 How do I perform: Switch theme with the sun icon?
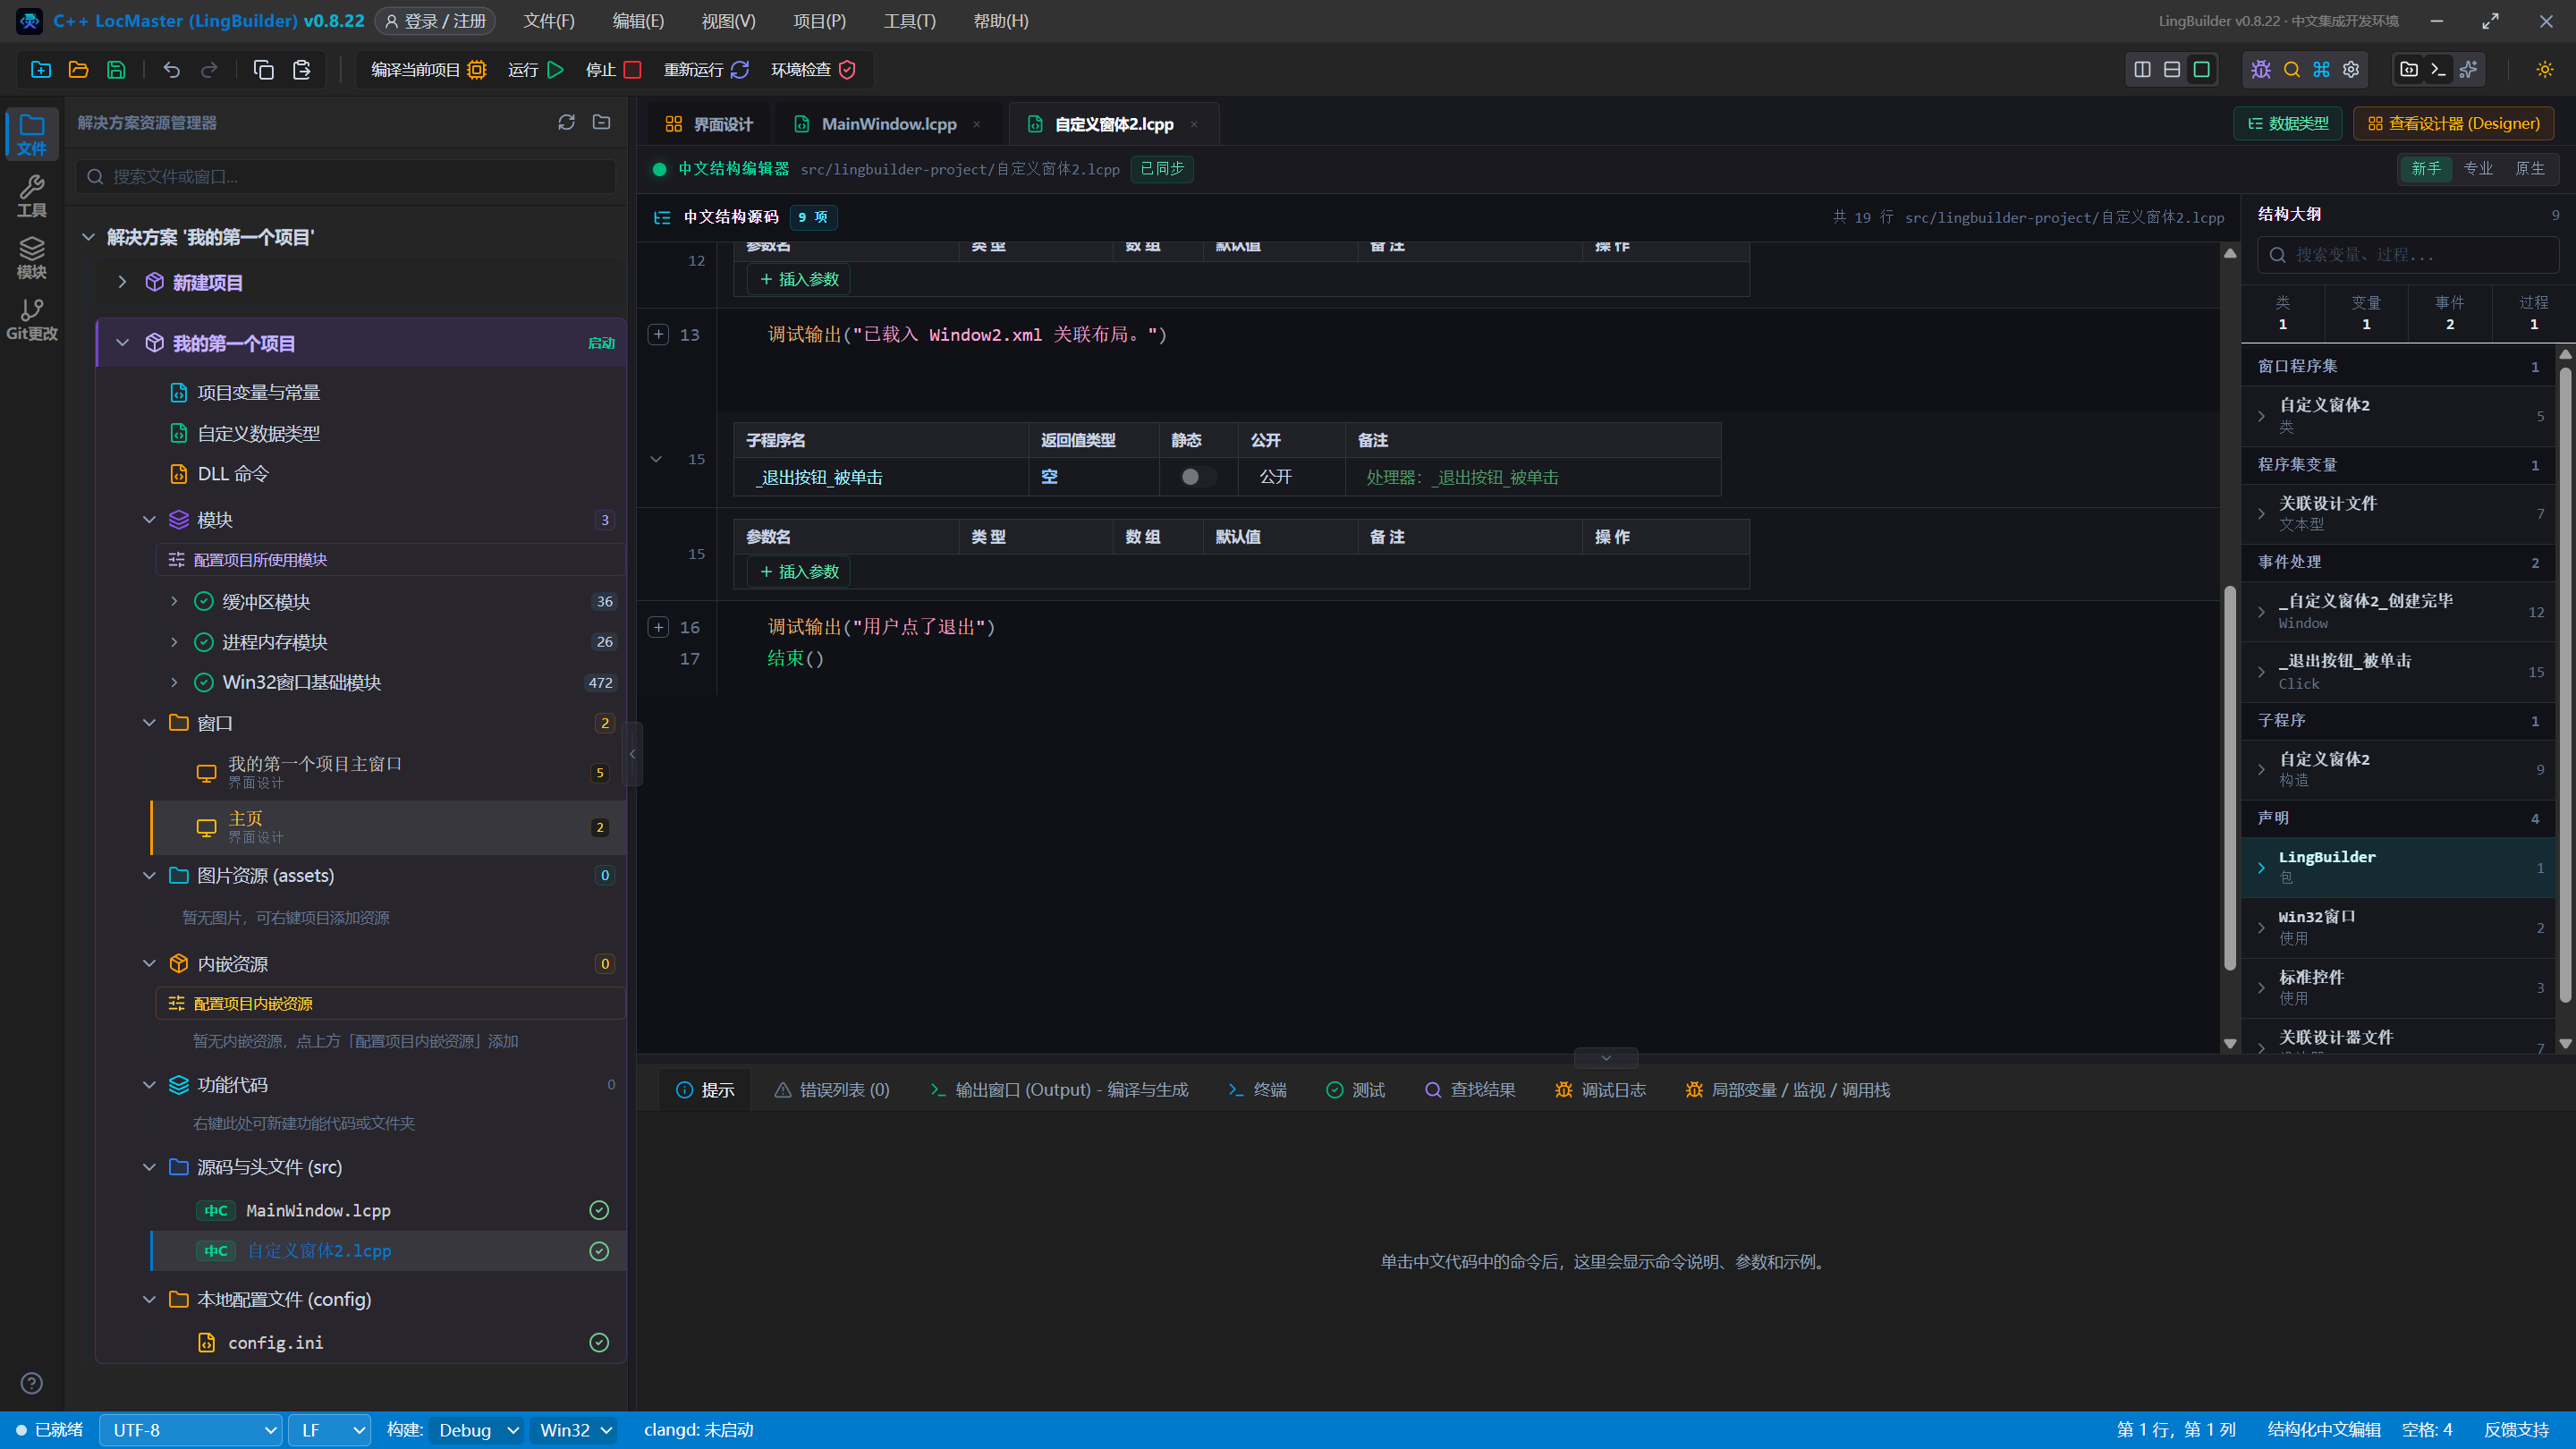click(2544, 70)
